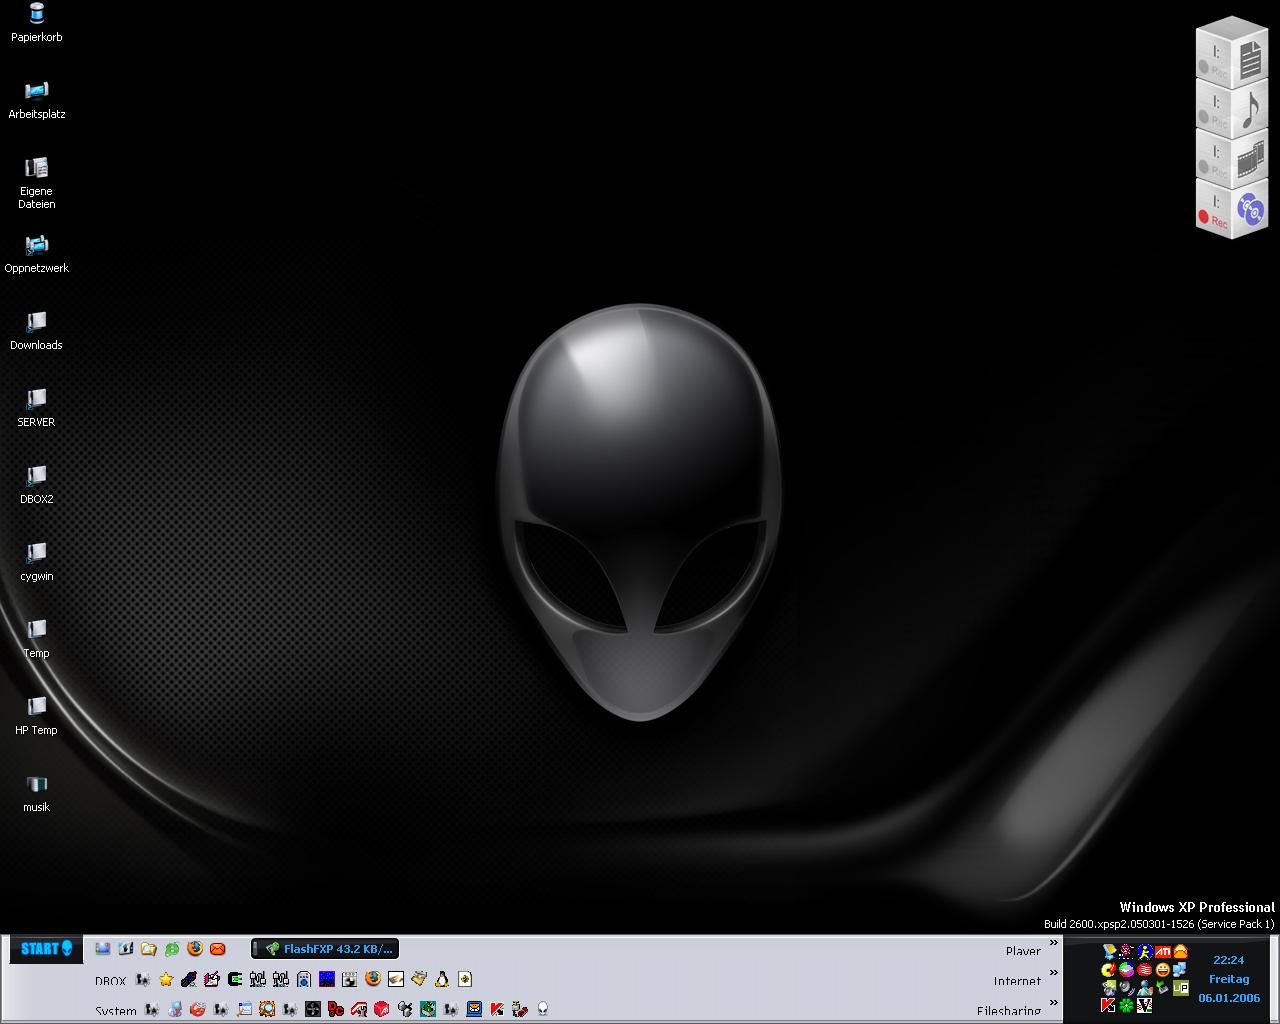The height and width of the screenshot is (1024, 1280).
Task: Click the film strip cube widget
Action: [1250, 160]
